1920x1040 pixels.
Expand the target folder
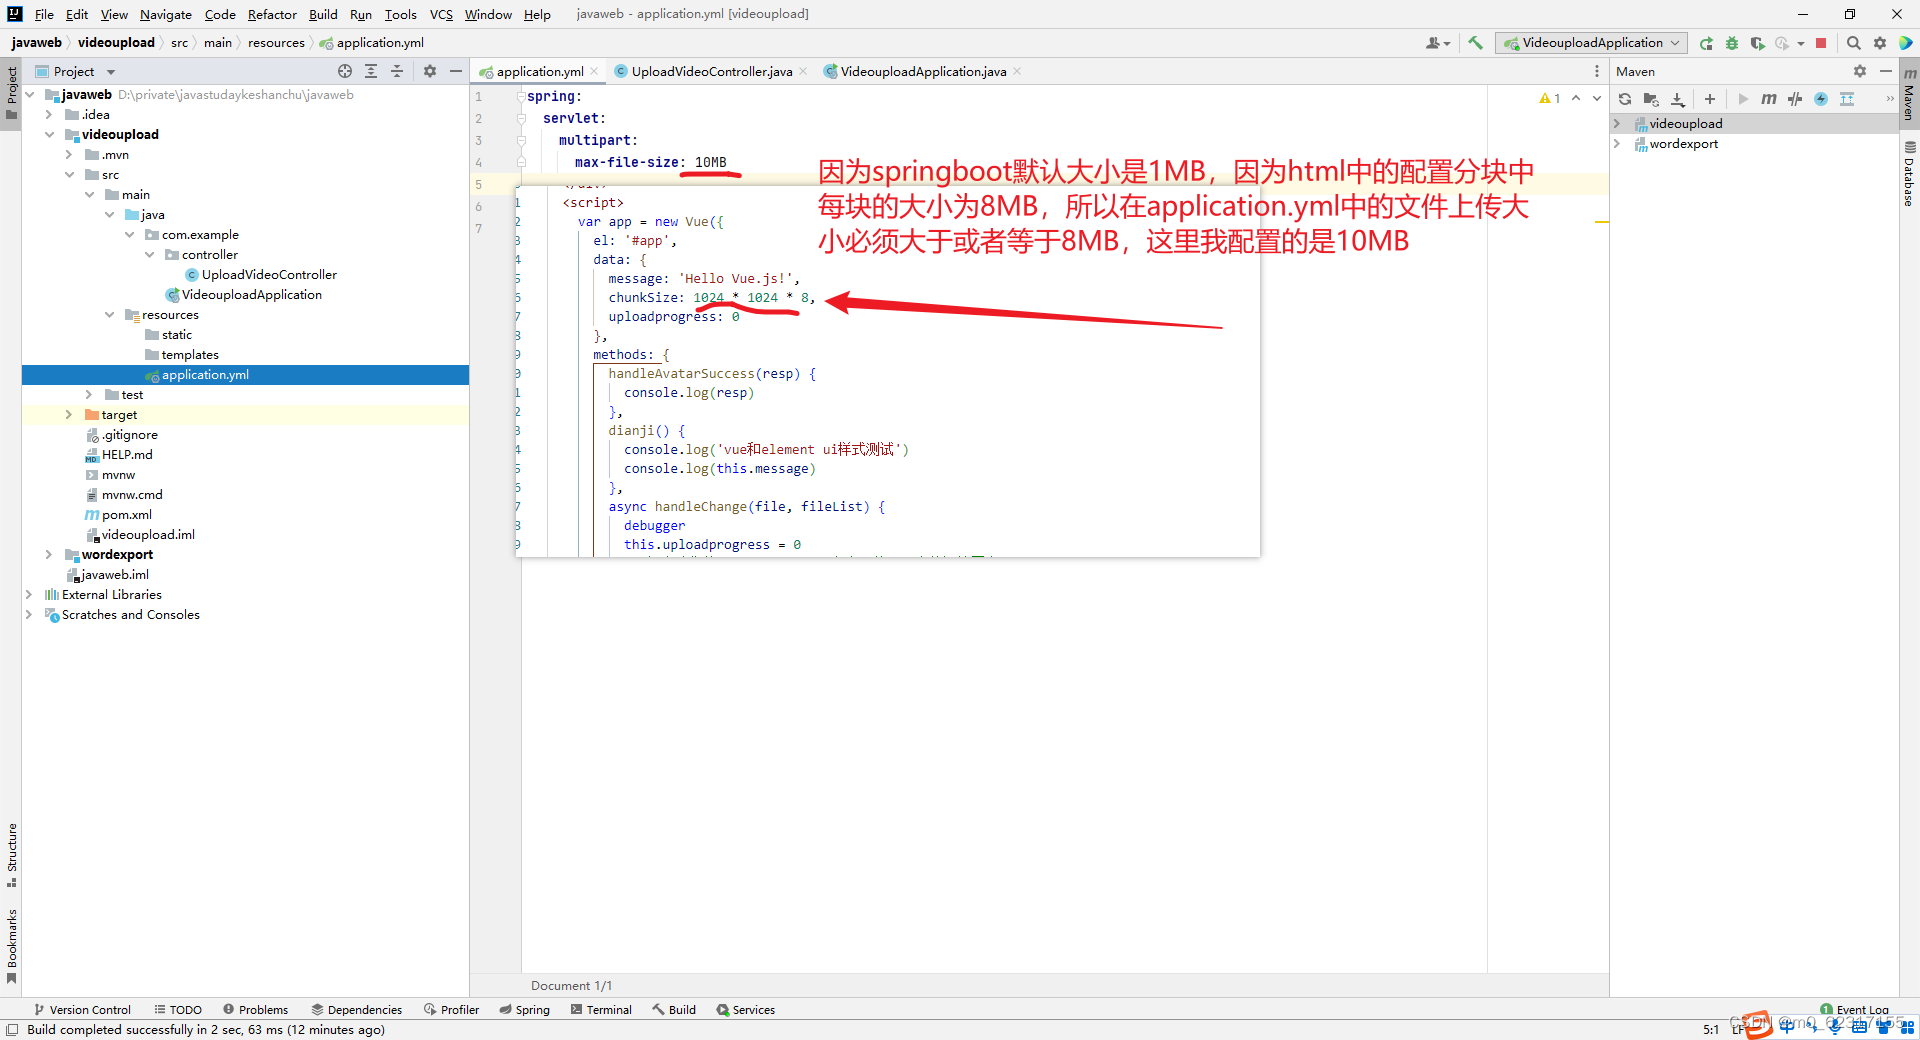69,414
